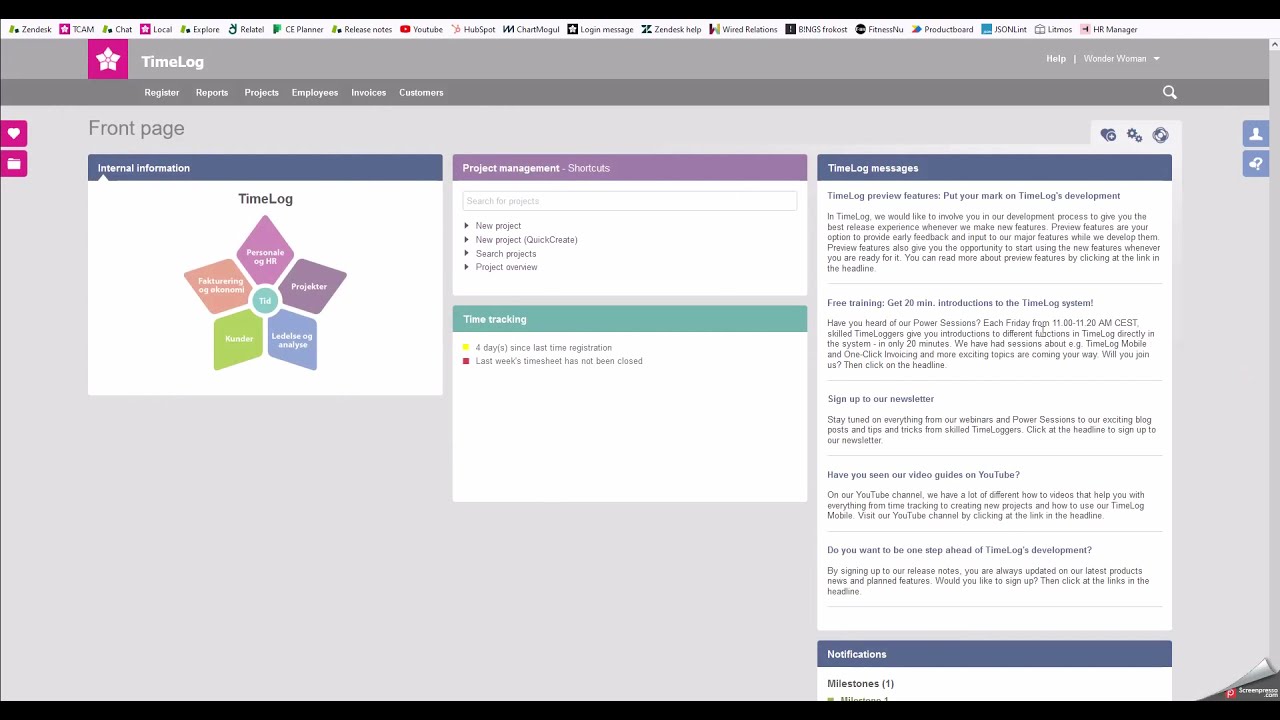Screen dimensions: 1280x720
Task: Open Youtube bookmark
Action: (x=421, y=29)
